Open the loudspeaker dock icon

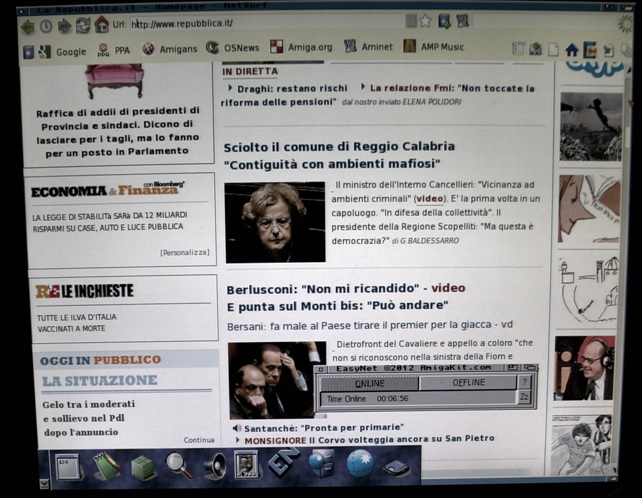[x=215, y=466]
